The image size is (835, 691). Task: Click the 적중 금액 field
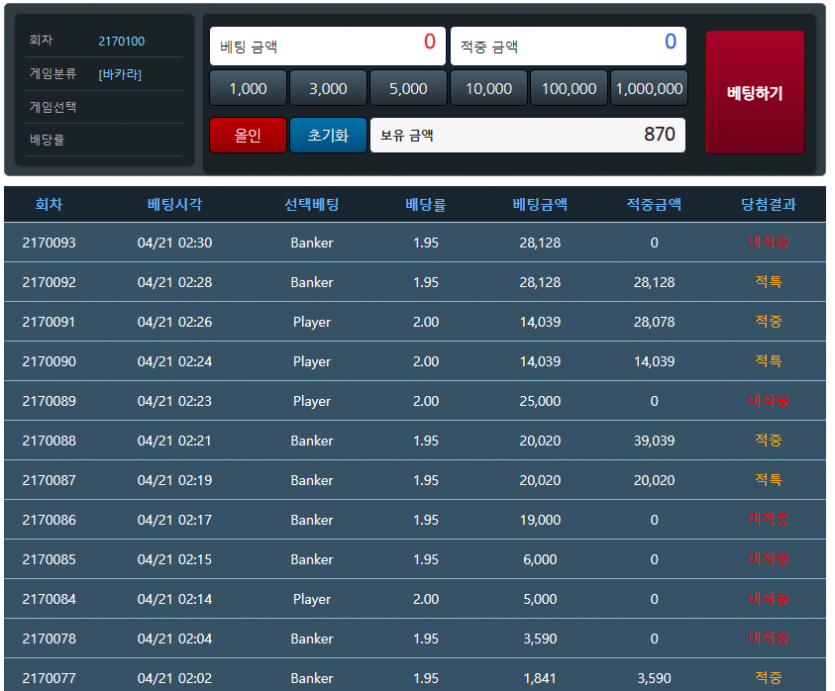pyautogui.click(x=567, y=46)
